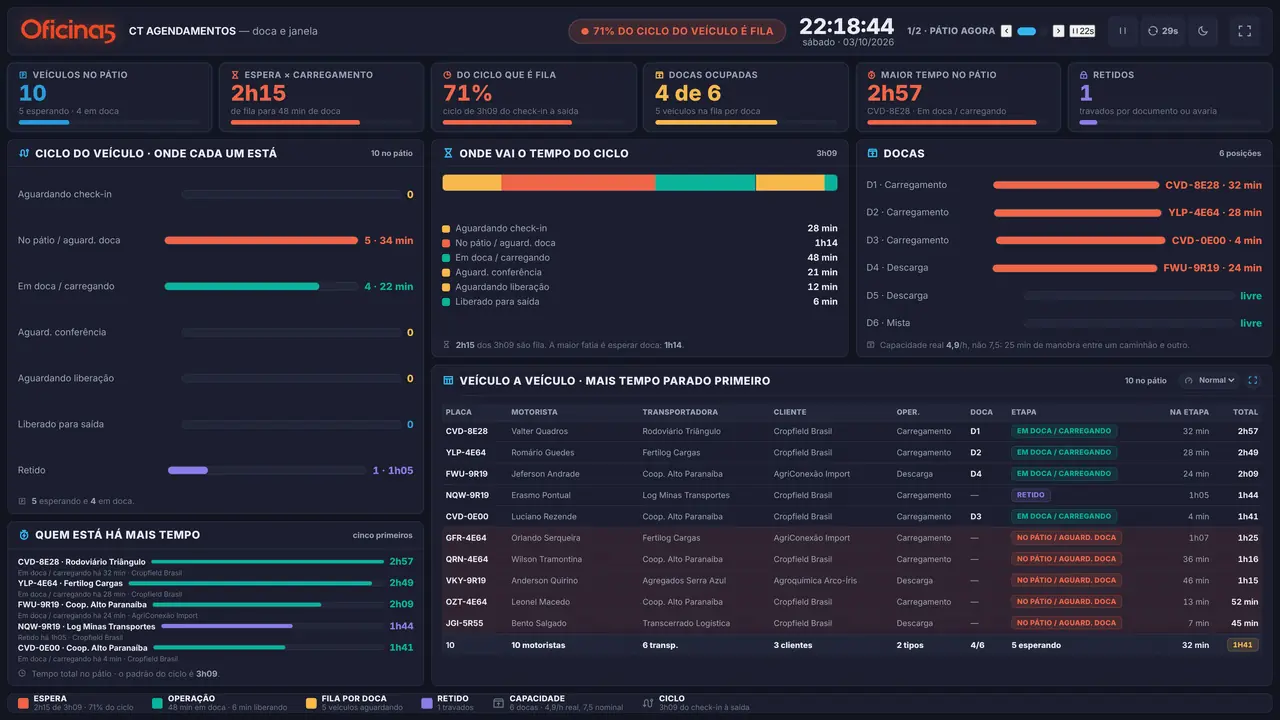1280x720 pixels.
Task: Click the Ciclo icon in the footer legend
Action: 648,703
